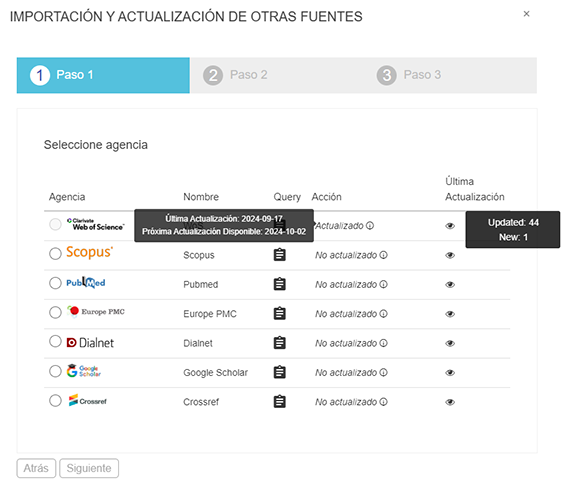Screen dimensions: 567x494
Task: Click the Siguiente button
Action: tap(89, 468)
